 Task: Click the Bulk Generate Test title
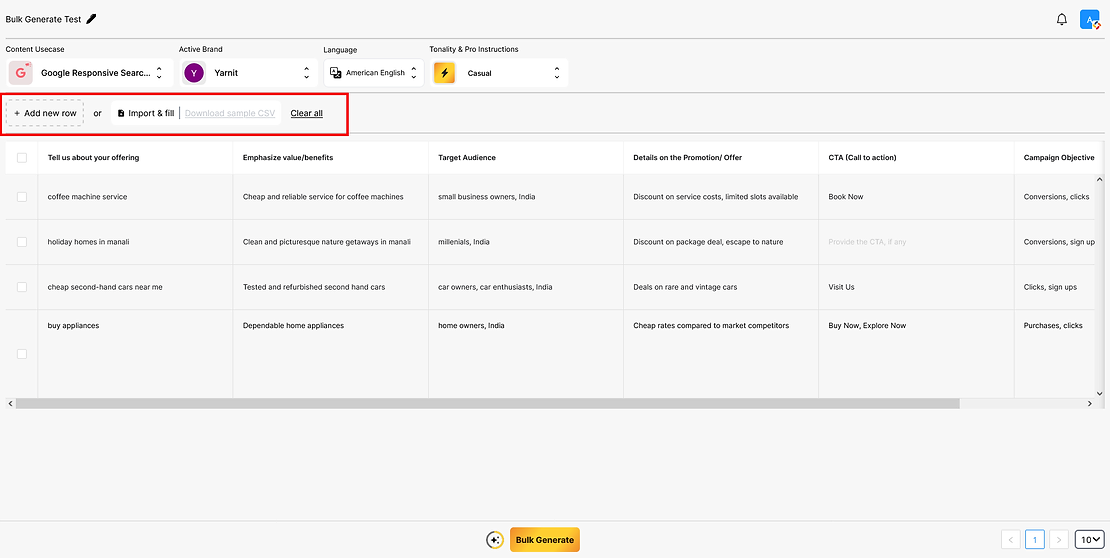click(43, 19)
